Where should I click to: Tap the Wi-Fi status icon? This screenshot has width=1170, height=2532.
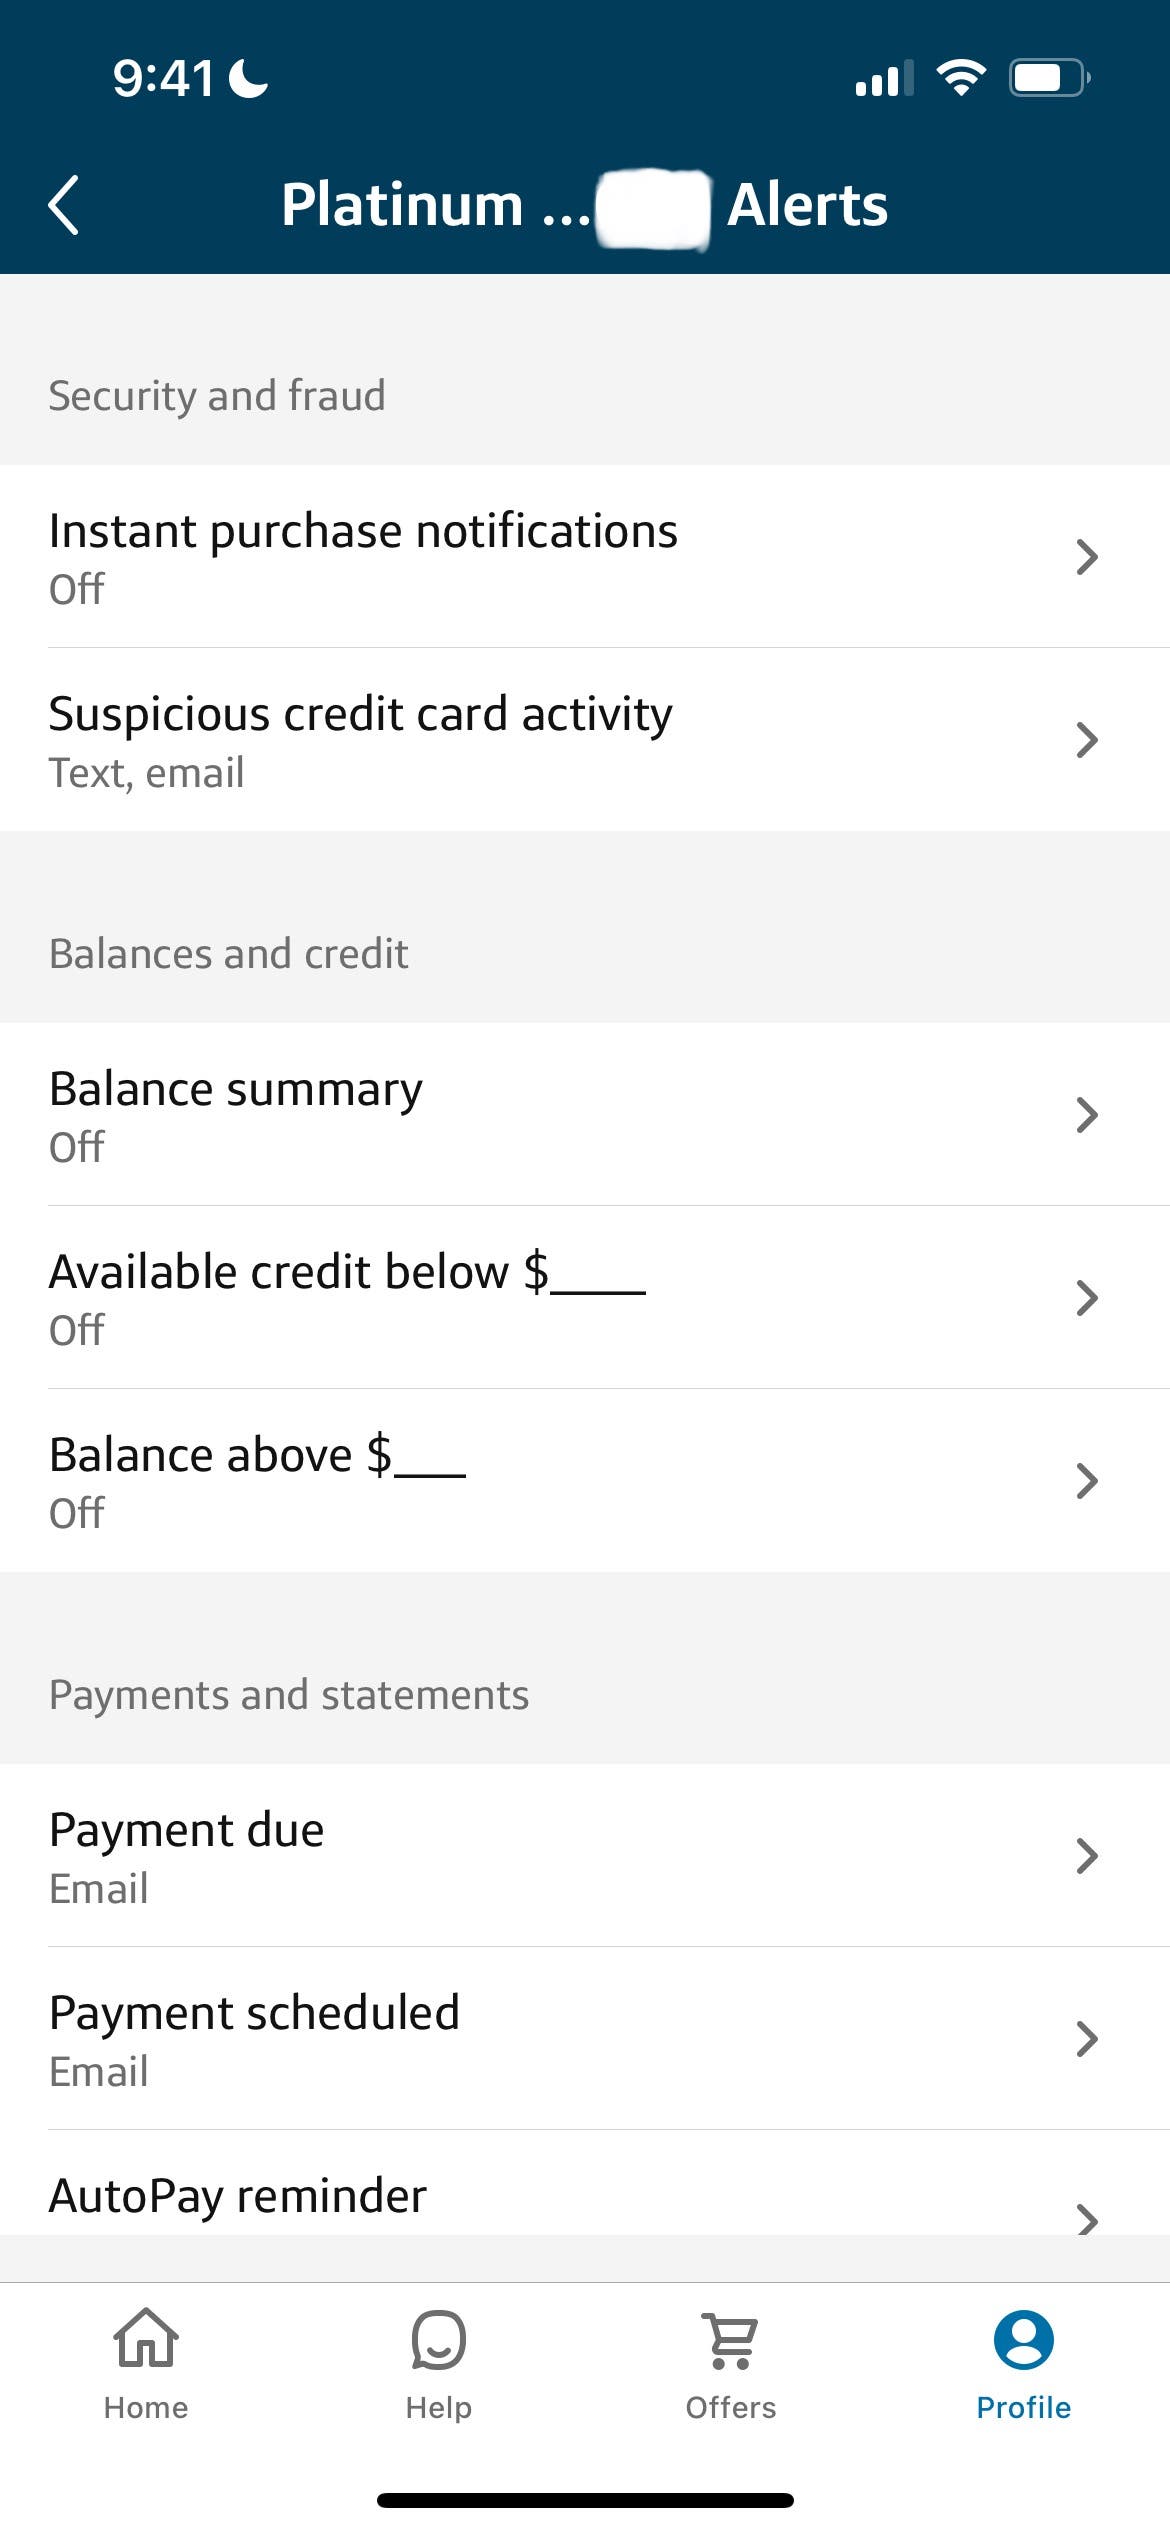click(x=960, y=78)
